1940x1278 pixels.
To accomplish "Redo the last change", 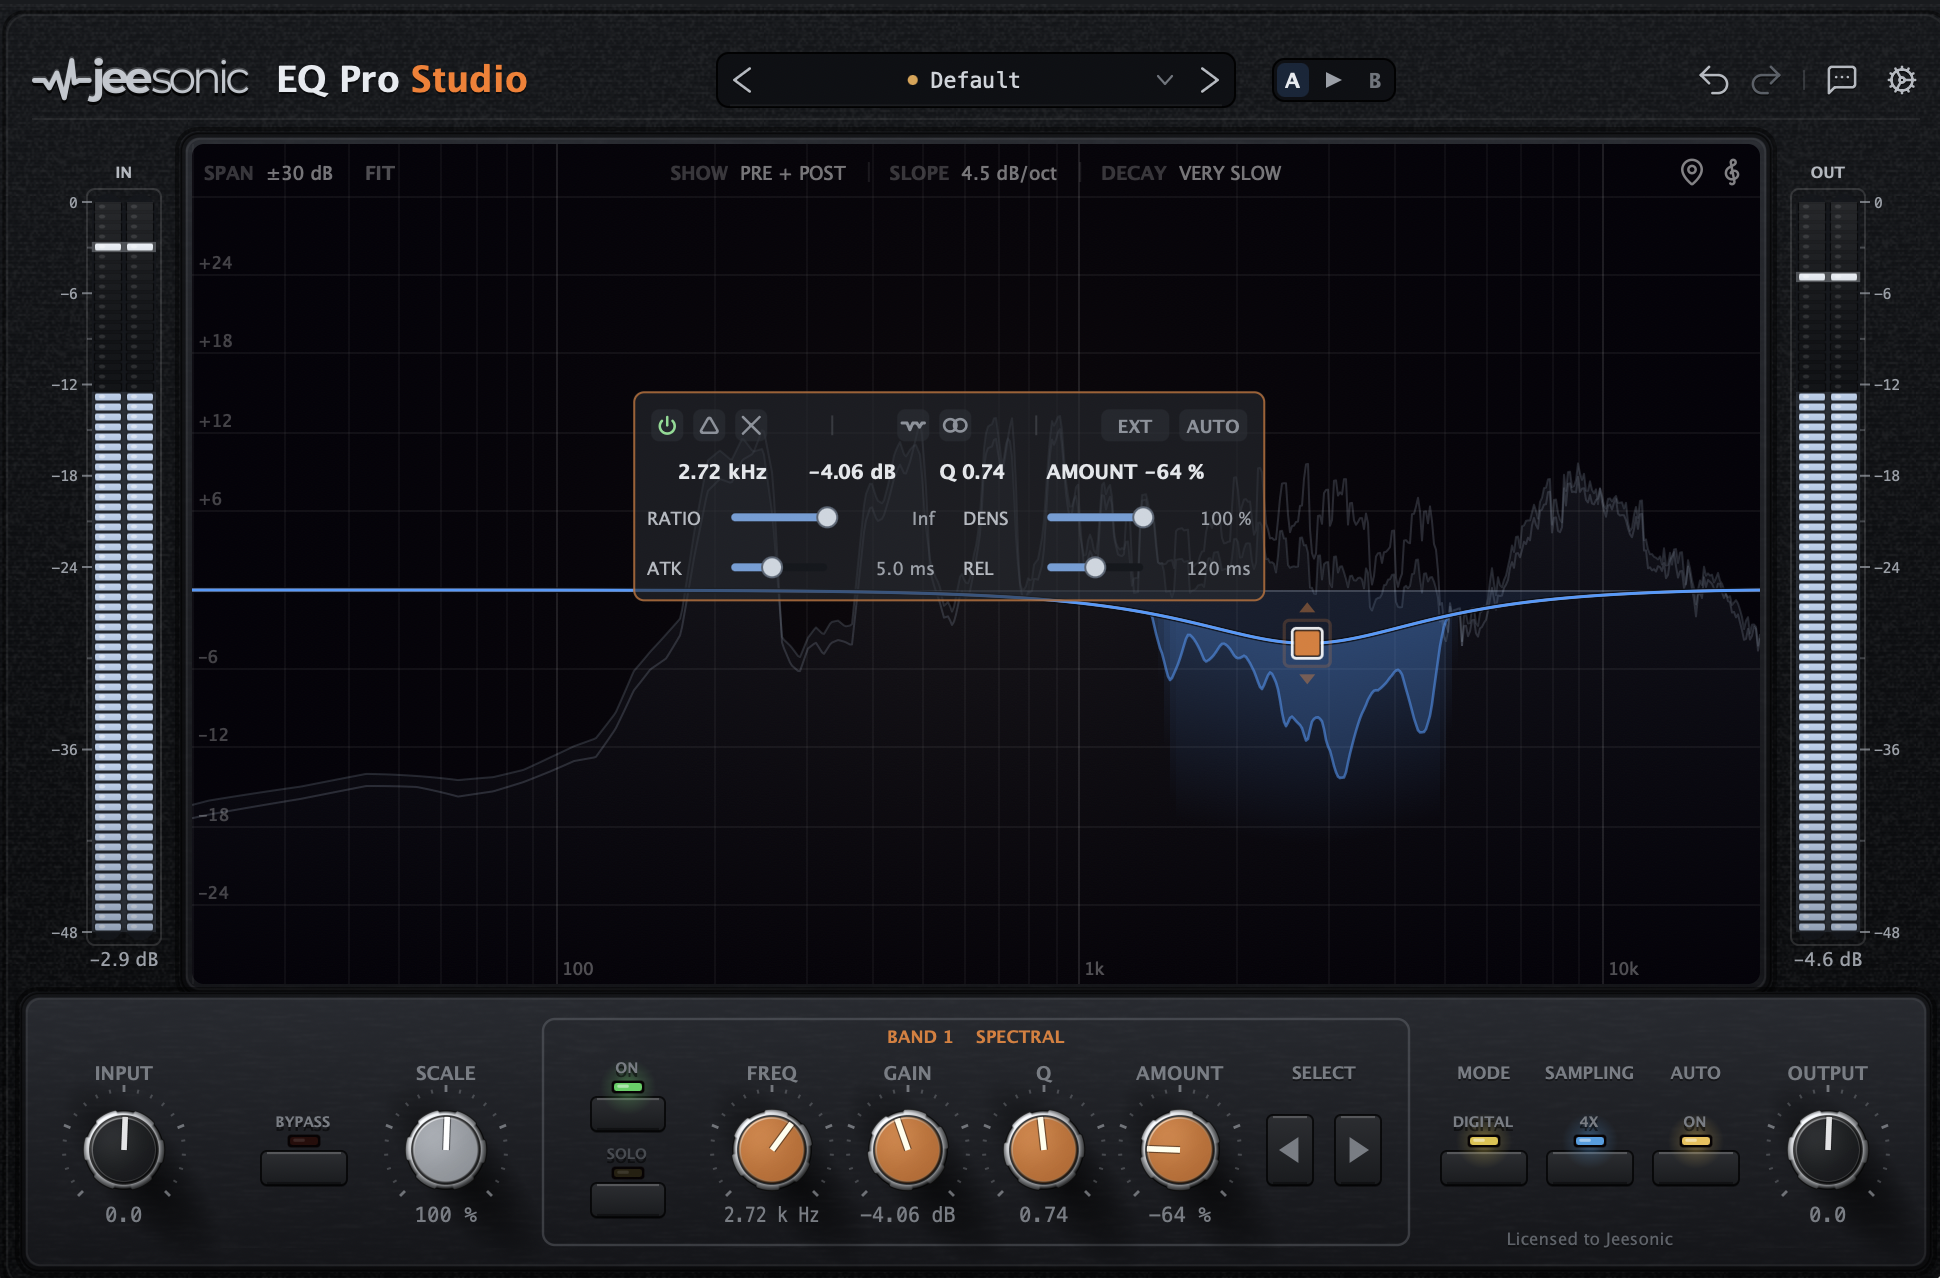I will click(x=1766, y=80).
